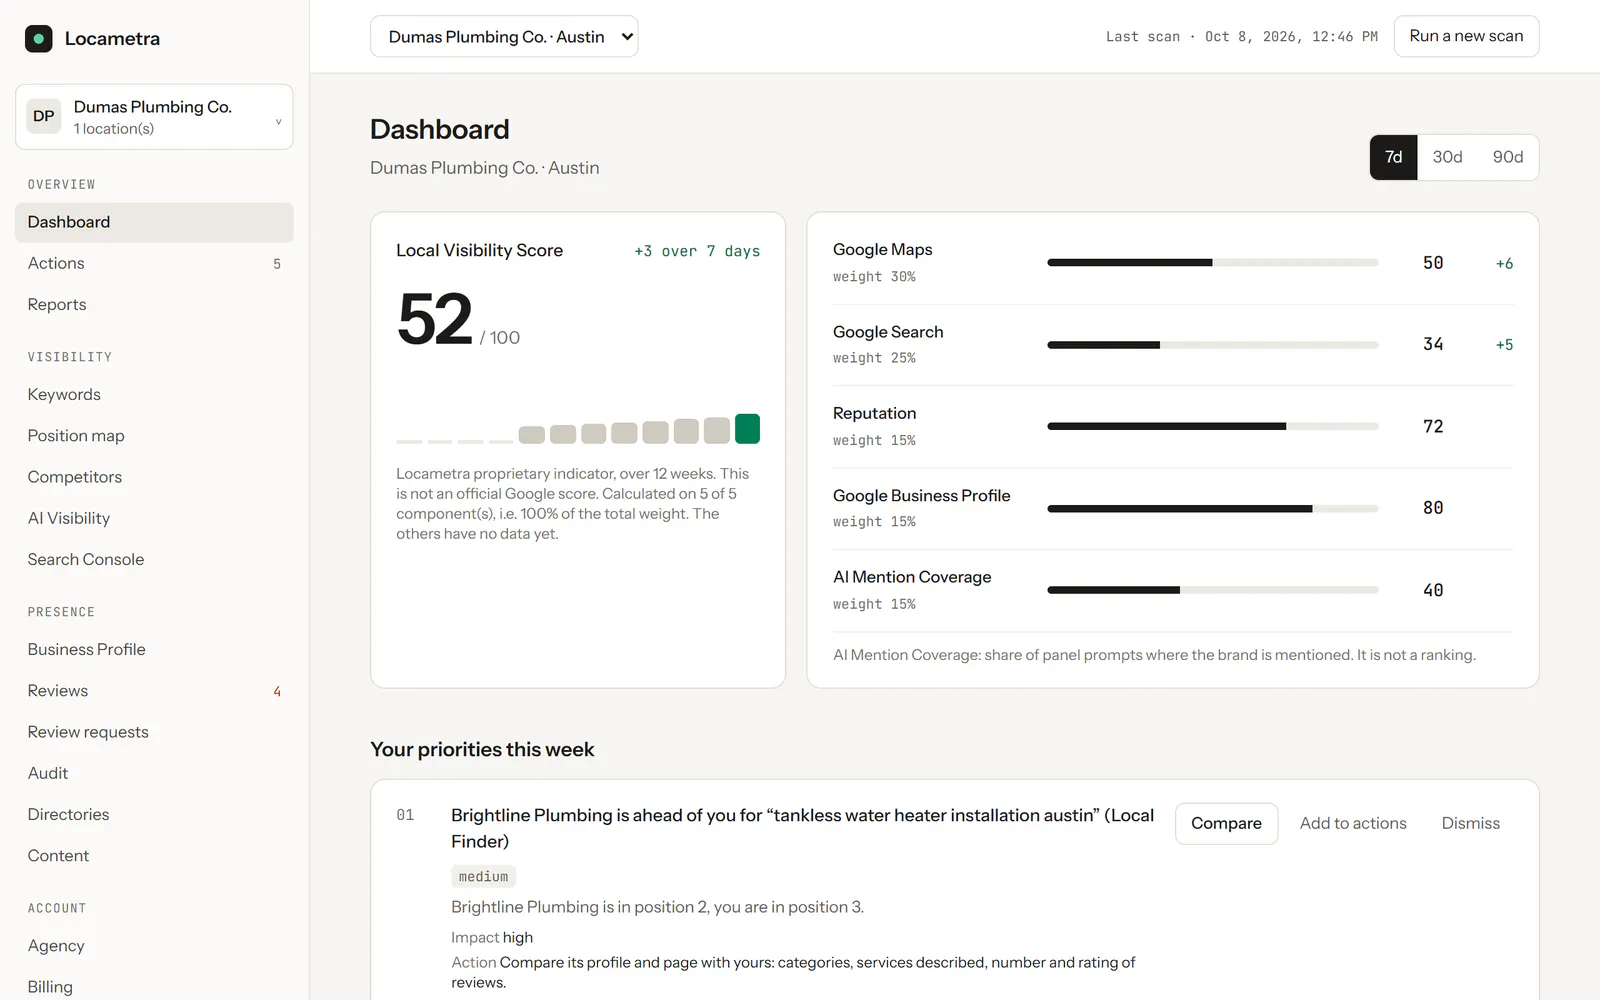Go to Directories
Screen dimensions: 1600x1000
(x=154, y=815)
